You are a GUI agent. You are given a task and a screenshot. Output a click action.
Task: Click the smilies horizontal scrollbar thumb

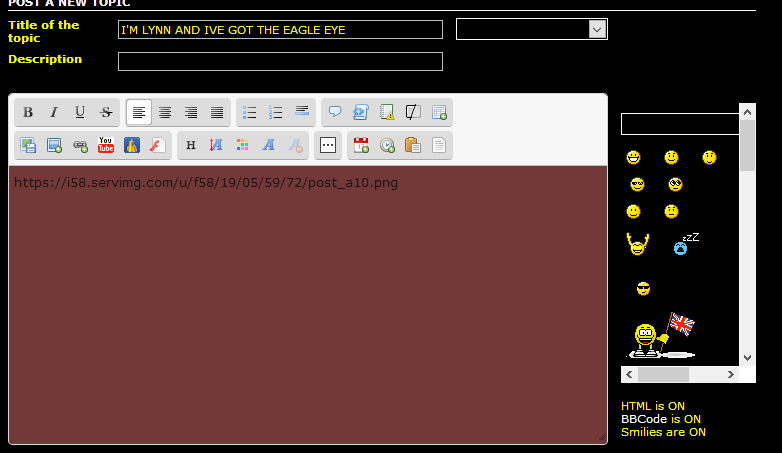point(663,374)
